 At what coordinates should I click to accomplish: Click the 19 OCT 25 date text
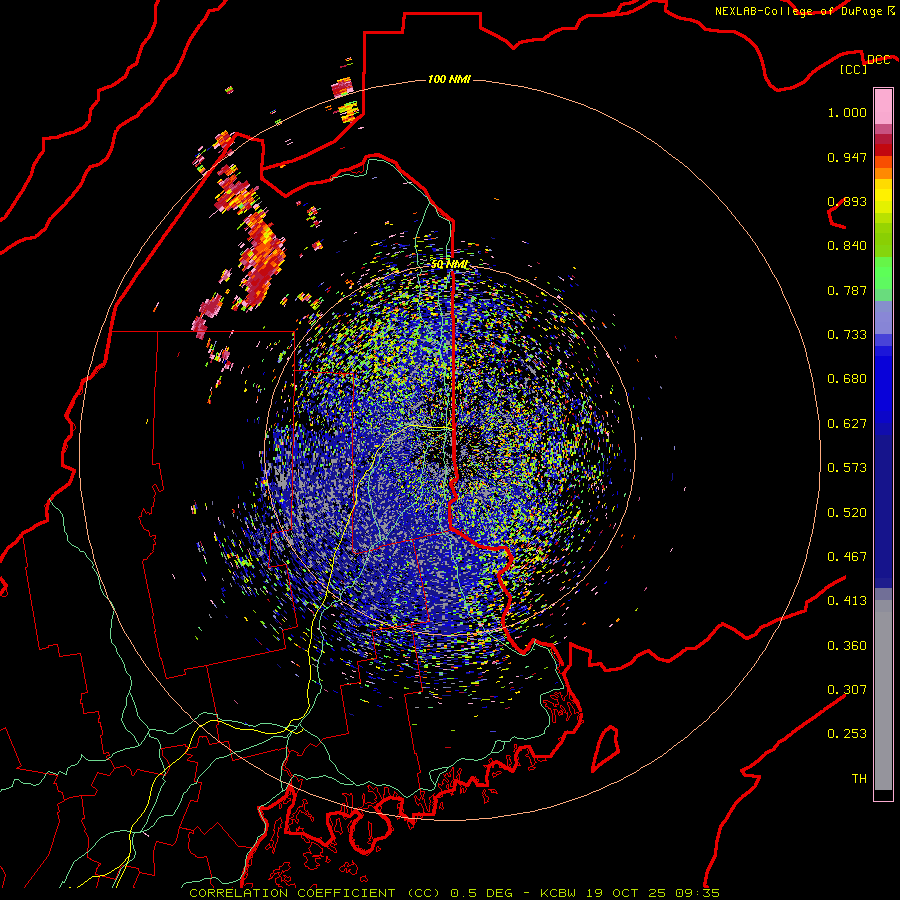coord(626,893)
